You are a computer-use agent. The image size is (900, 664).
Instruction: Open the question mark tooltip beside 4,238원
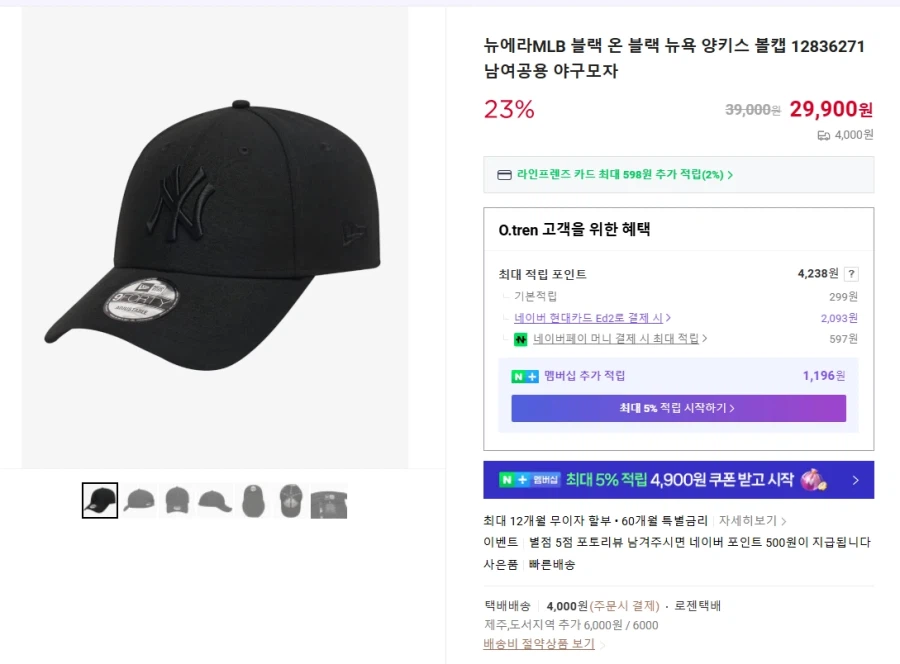(849, 274)
